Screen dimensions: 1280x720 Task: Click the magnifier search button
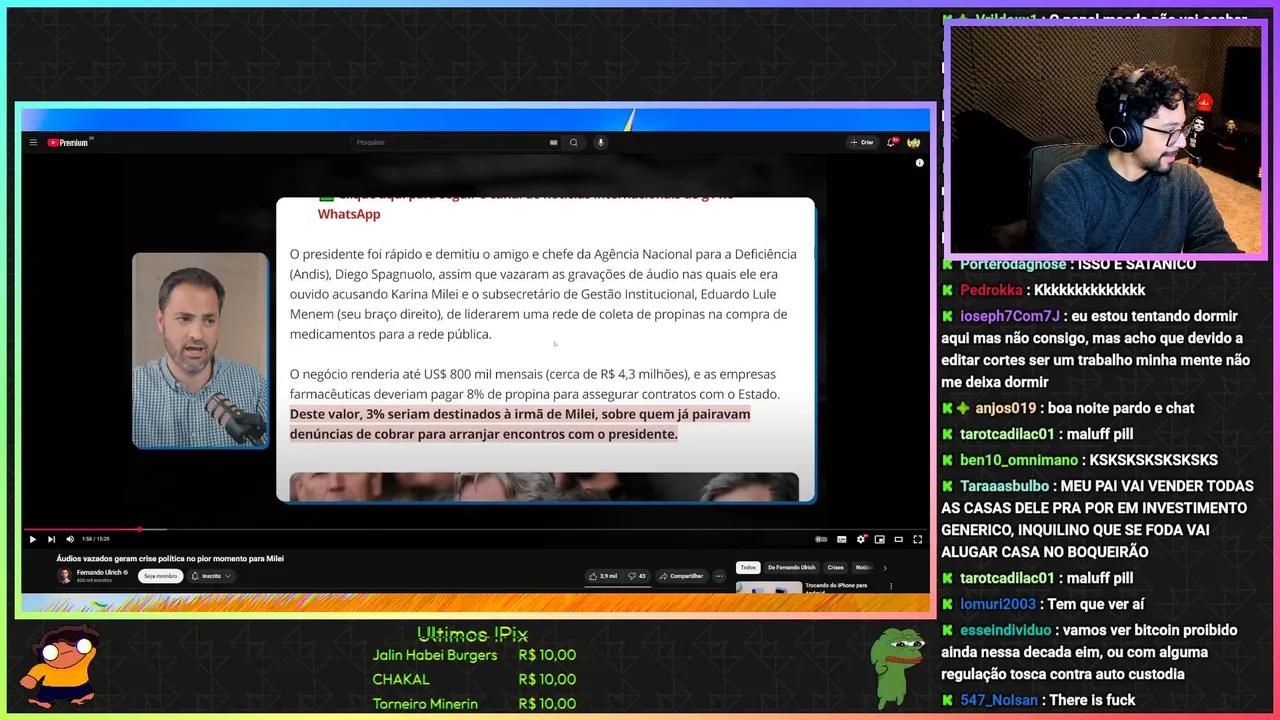click(x=574, y=142)
